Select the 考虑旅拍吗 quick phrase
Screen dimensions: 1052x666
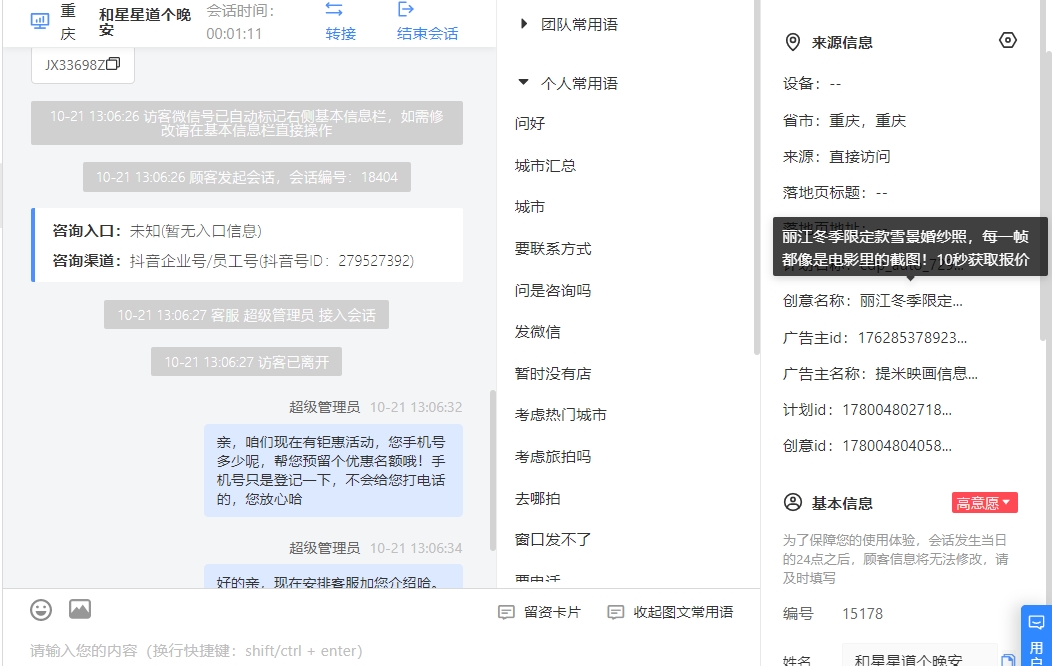553,457
